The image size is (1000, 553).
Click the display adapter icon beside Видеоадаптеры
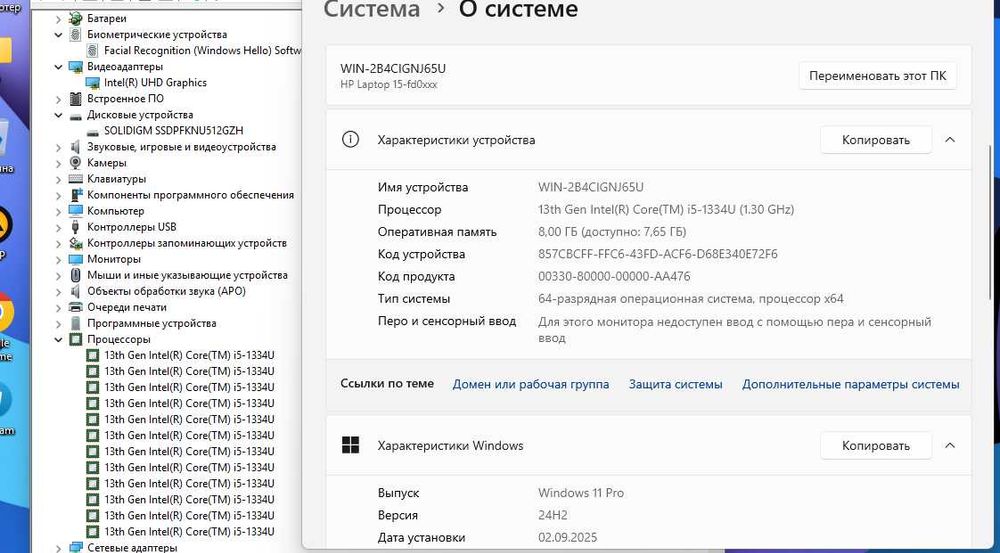[x=76, y=66]
